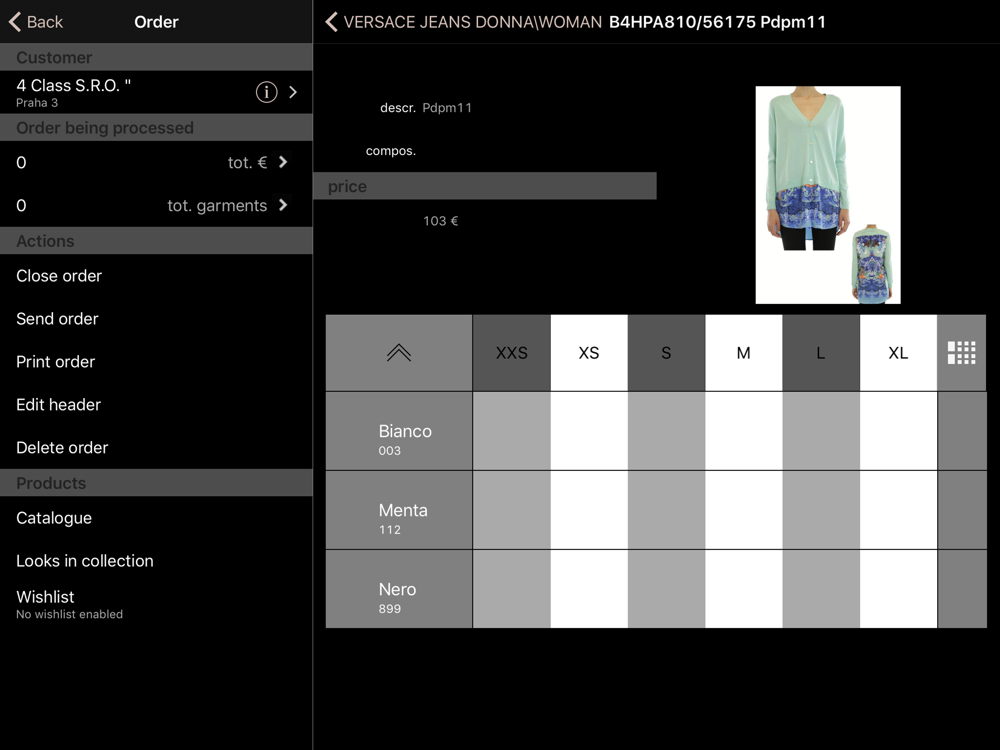Screen dimensions: 1000x750
Task: Collapse size grid with double chevron
Action: pos(399,353)
